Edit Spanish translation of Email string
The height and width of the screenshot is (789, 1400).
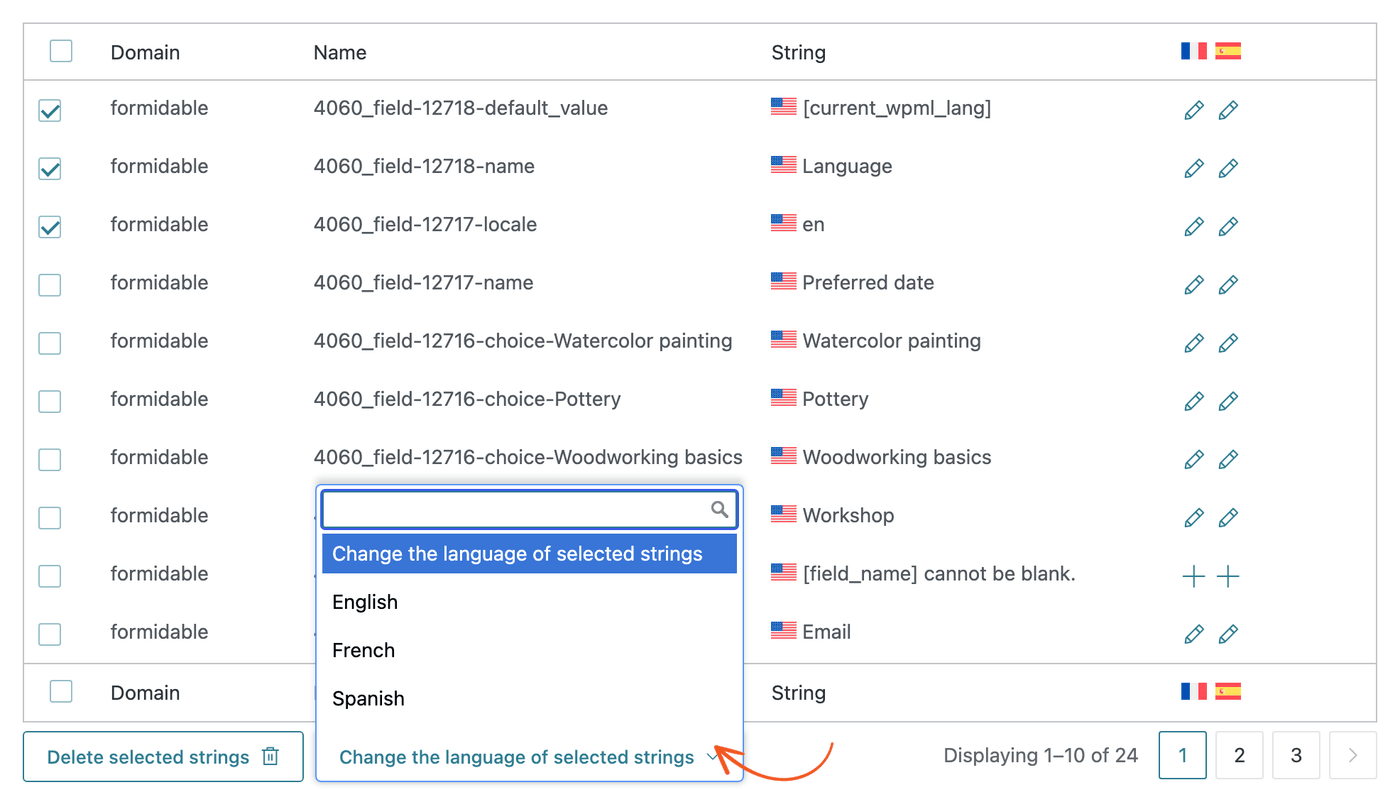click(x=1228, y=633)
